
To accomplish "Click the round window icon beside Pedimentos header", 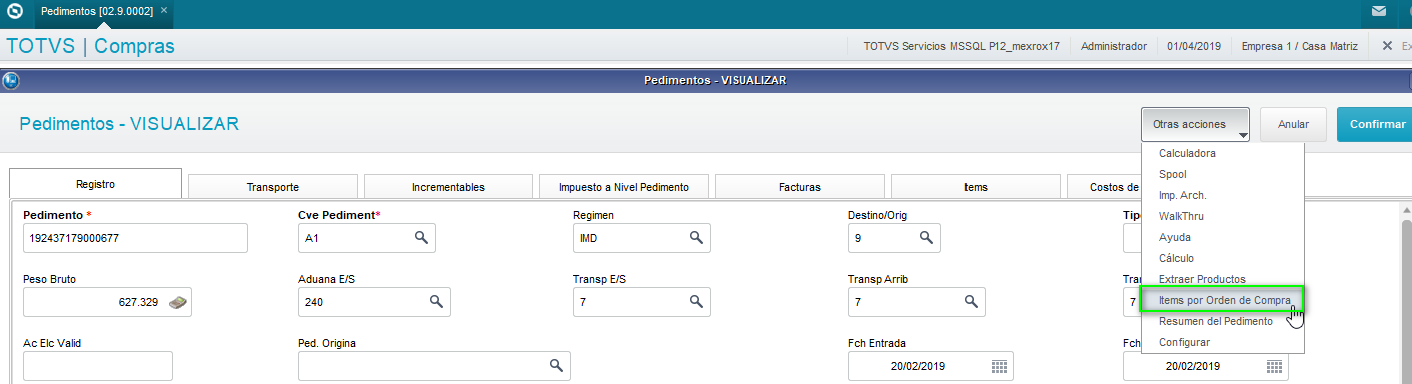I will click(11, 81).
